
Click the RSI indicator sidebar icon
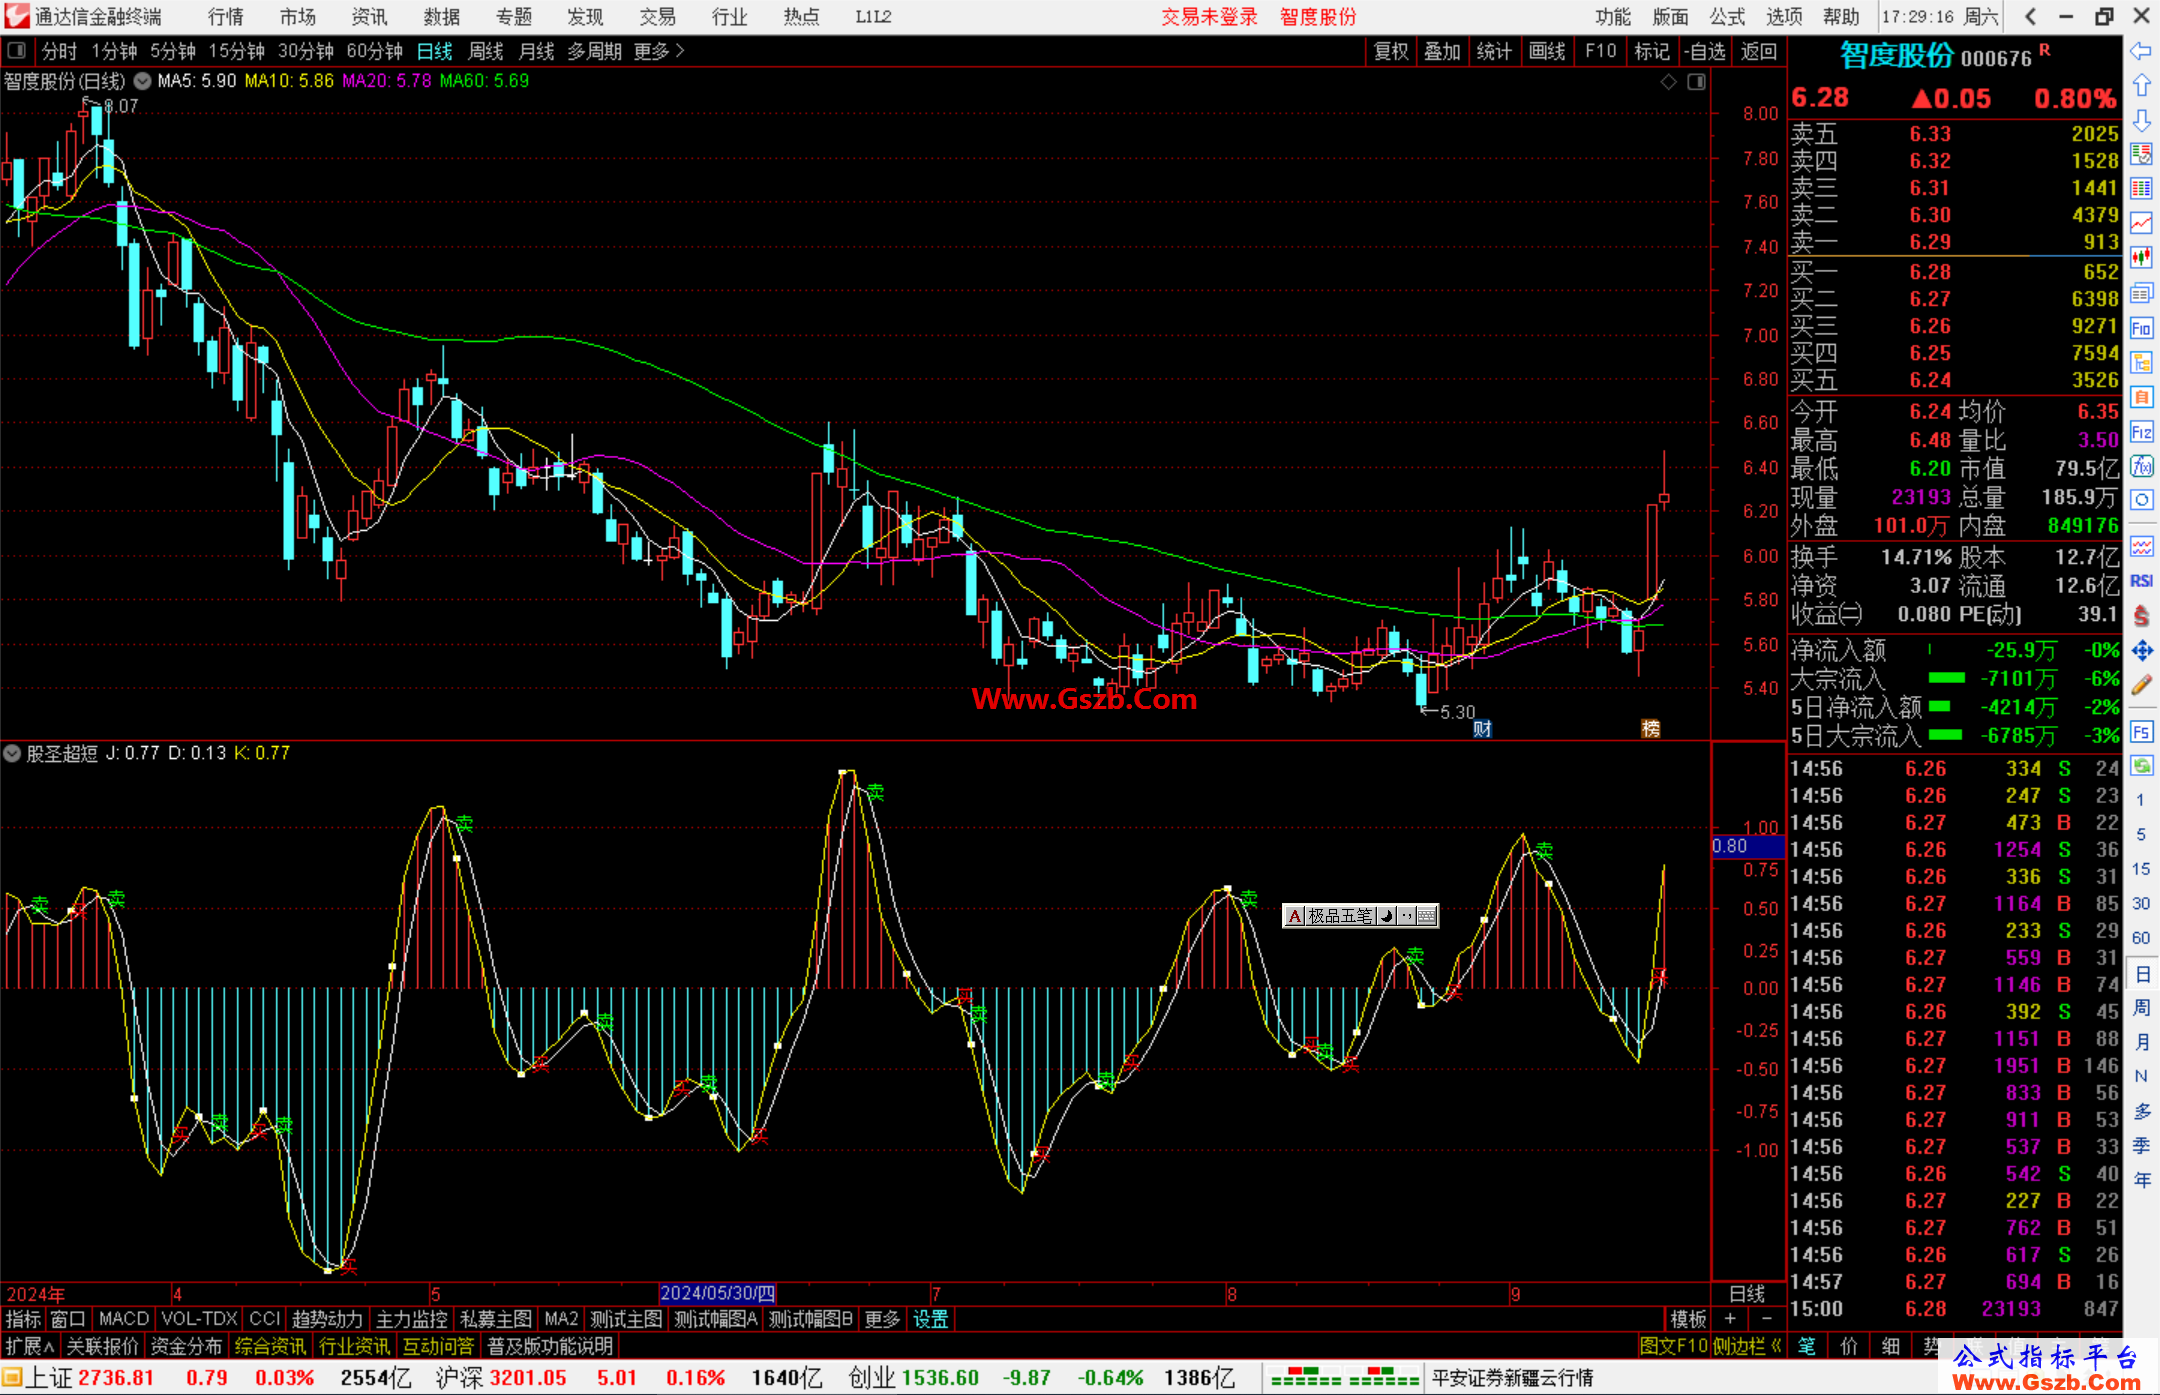click(2141, 581)
